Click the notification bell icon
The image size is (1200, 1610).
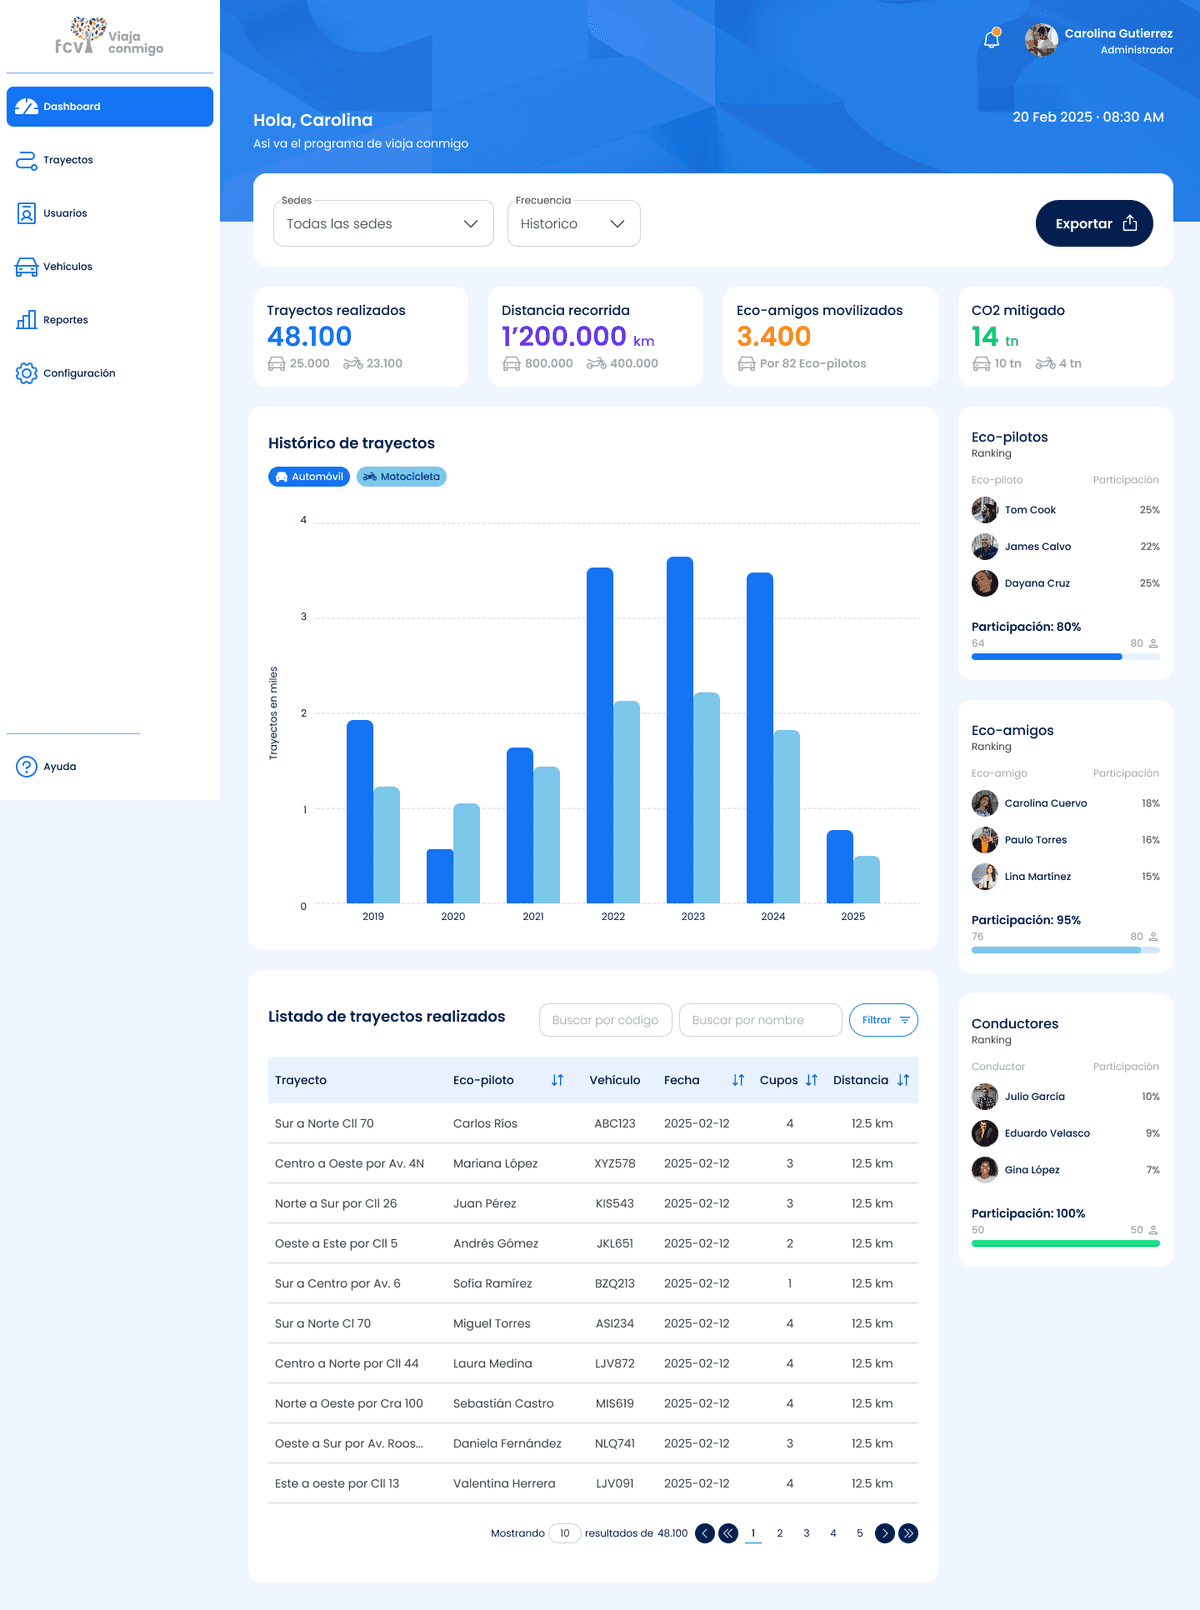992,40
